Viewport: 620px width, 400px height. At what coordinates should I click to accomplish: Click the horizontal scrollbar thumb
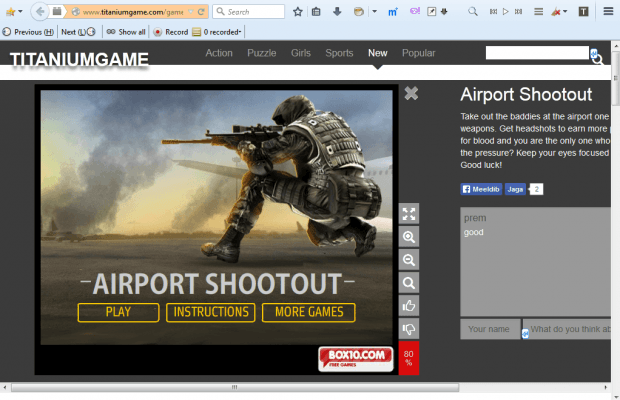coord(235,388)
